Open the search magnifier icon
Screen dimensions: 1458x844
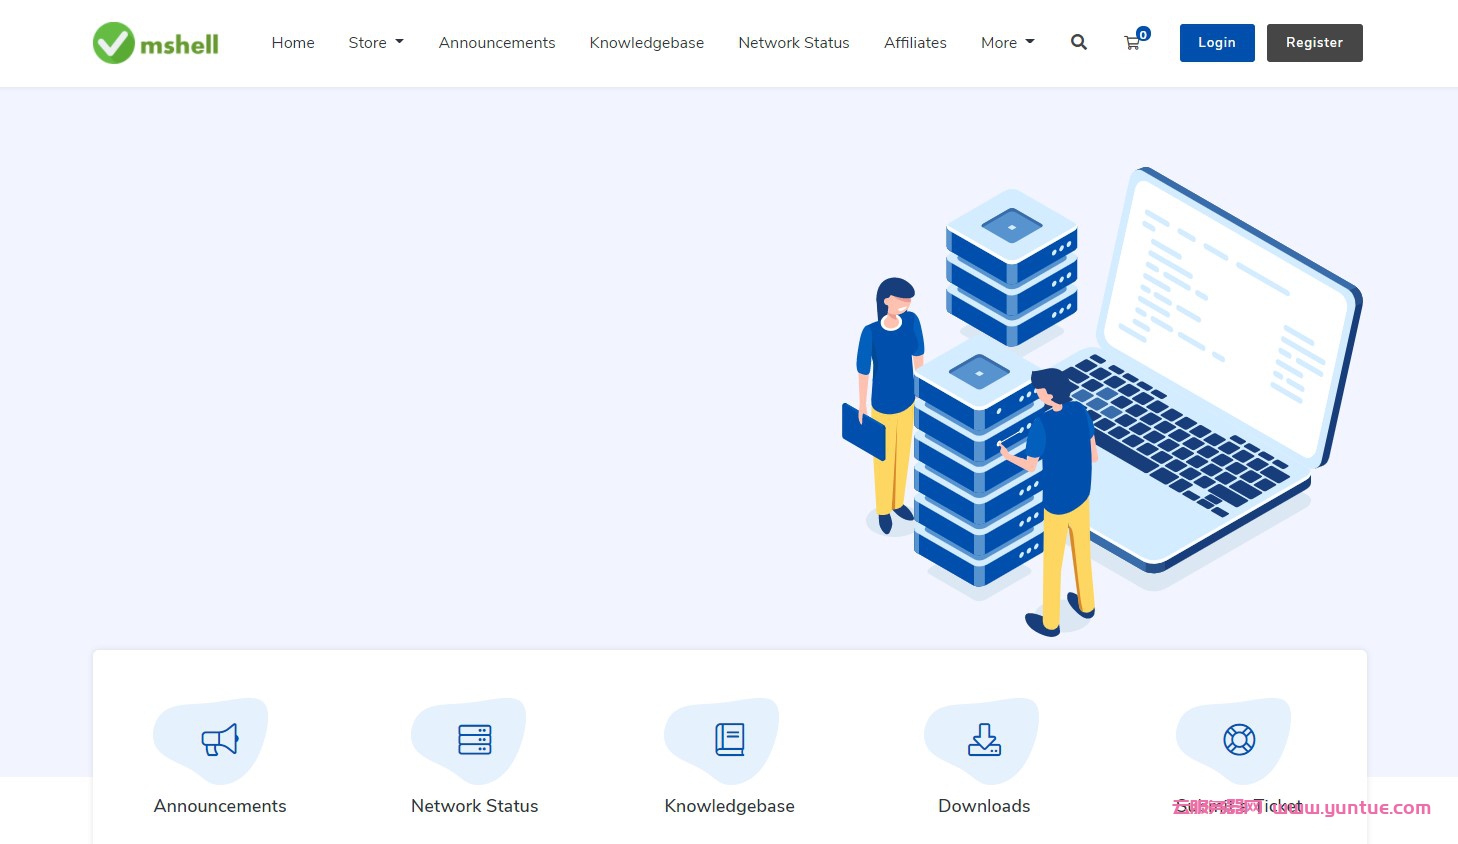click(x=1078, y=42)
